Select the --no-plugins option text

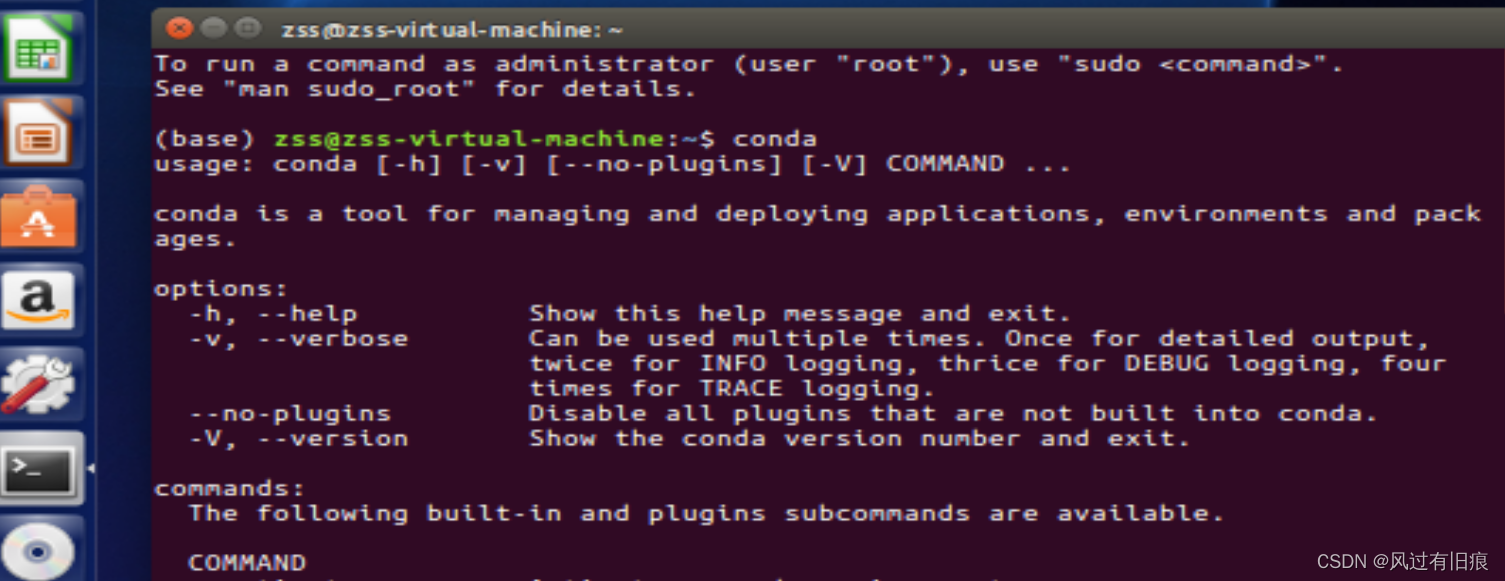click(290, 413)
